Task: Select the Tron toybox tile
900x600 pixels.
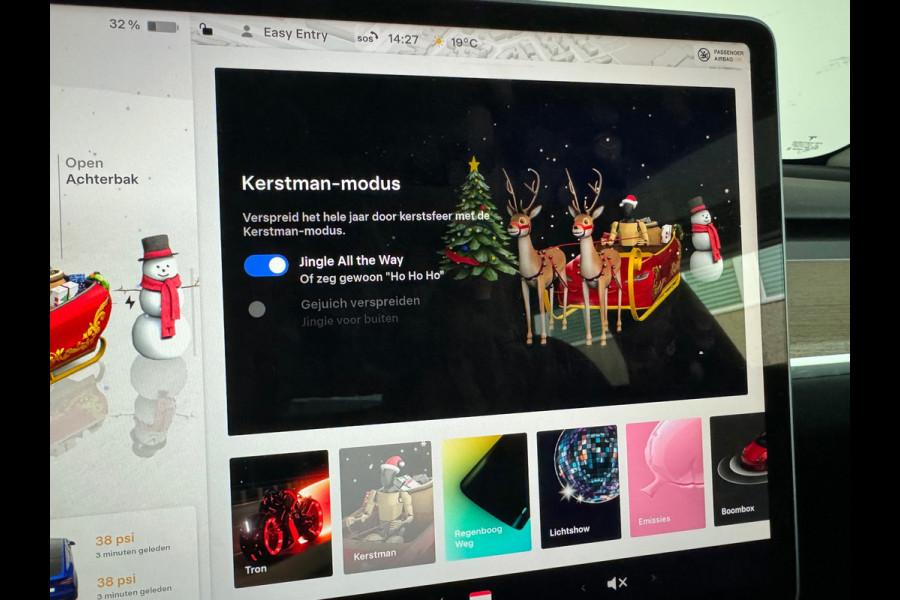Action: coord(281,518)
